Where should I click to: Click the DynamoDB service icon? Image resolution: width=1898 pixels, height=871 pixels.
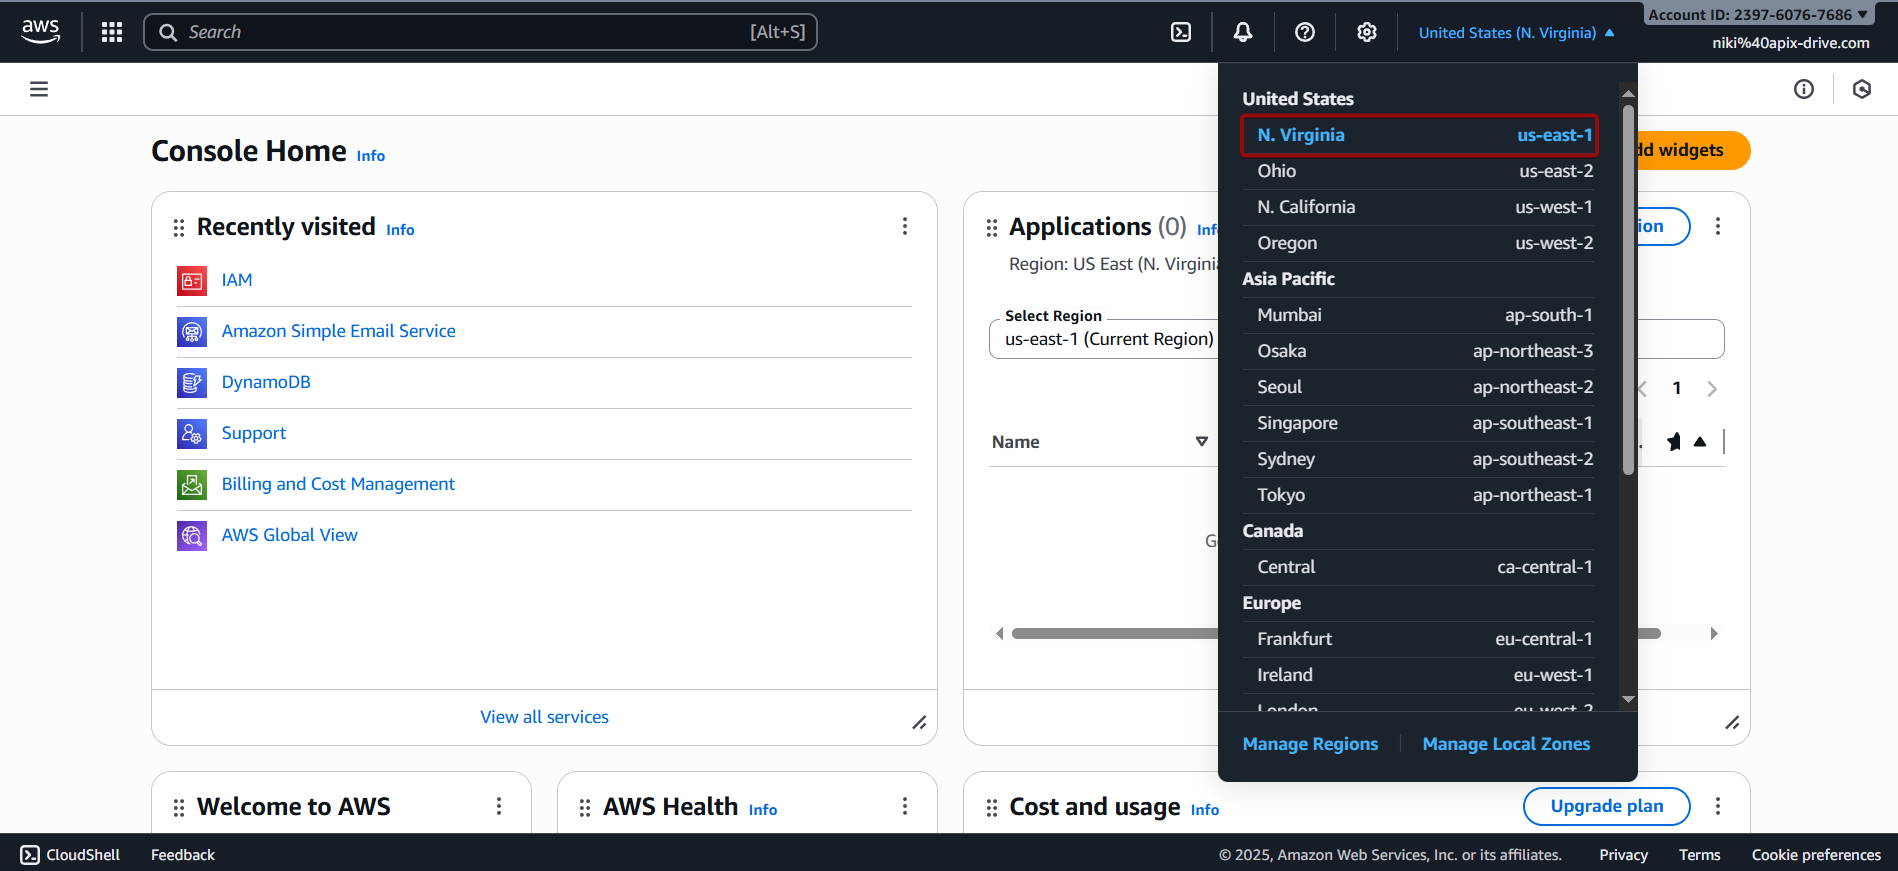(192, 383)
